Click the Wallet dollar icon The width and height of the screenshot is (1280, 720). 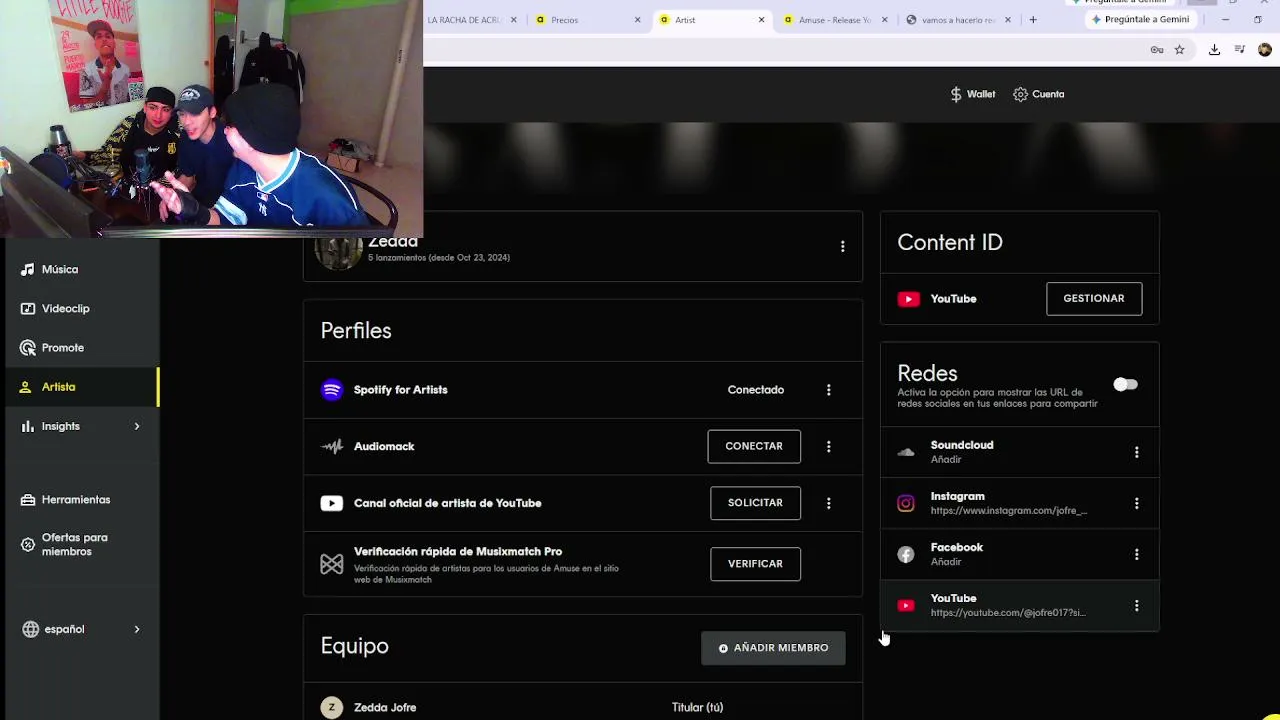coord(956,94)
